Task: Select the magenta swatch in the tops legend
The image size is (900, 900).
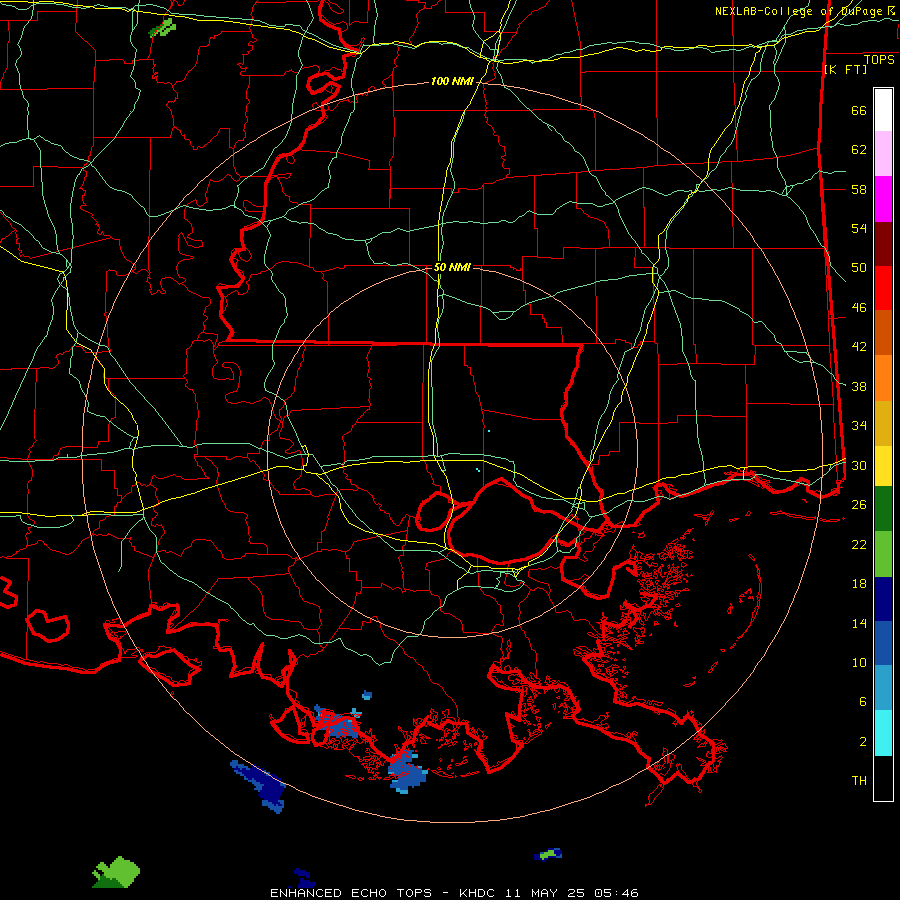Action: click(x=883, y=199)
